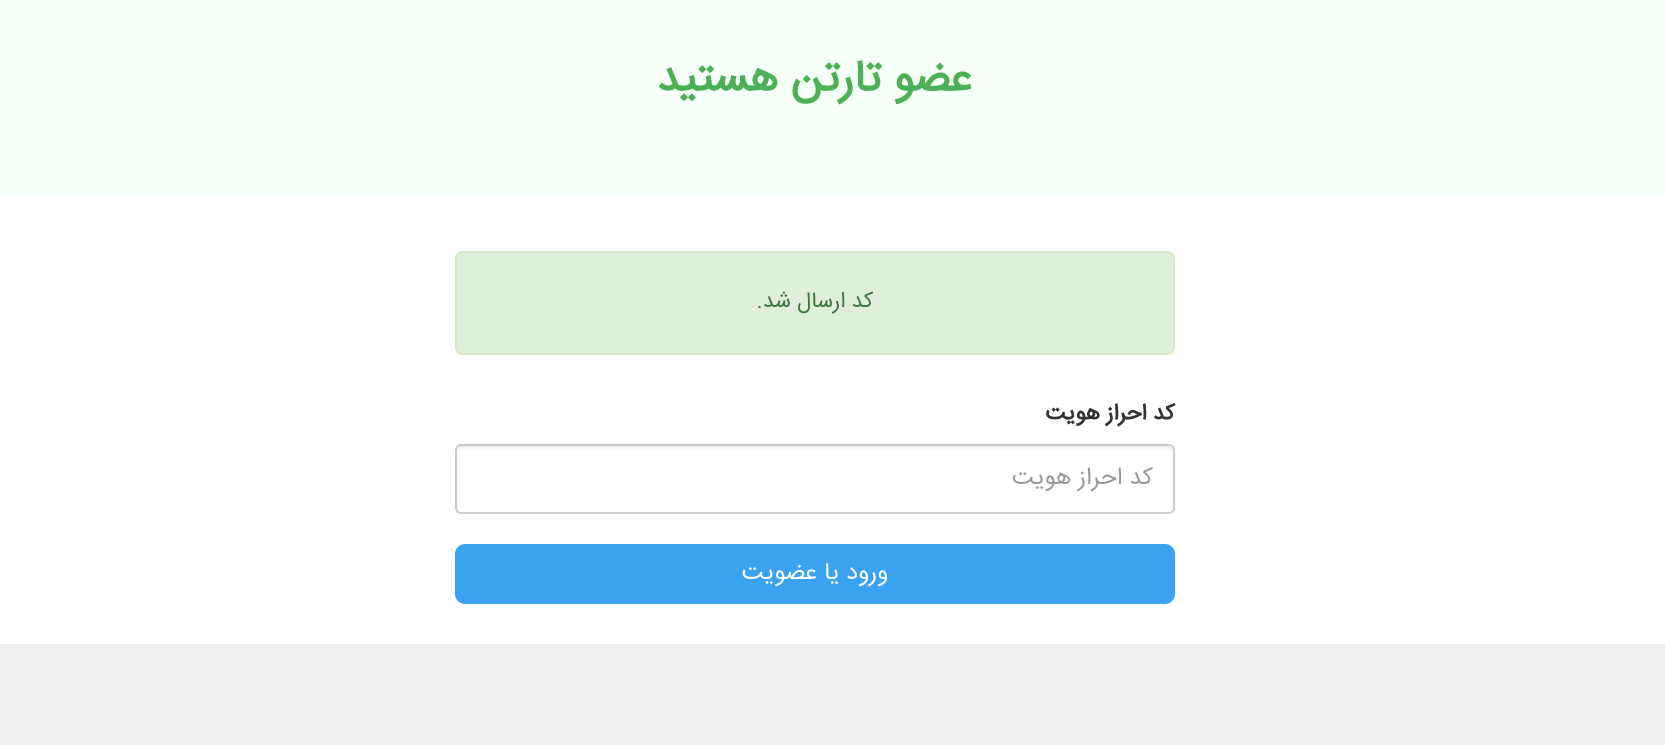Click the green 'کد ارسال شد.' alert
Viewport: 1665px width, 745px height.
tap(814, 303)
